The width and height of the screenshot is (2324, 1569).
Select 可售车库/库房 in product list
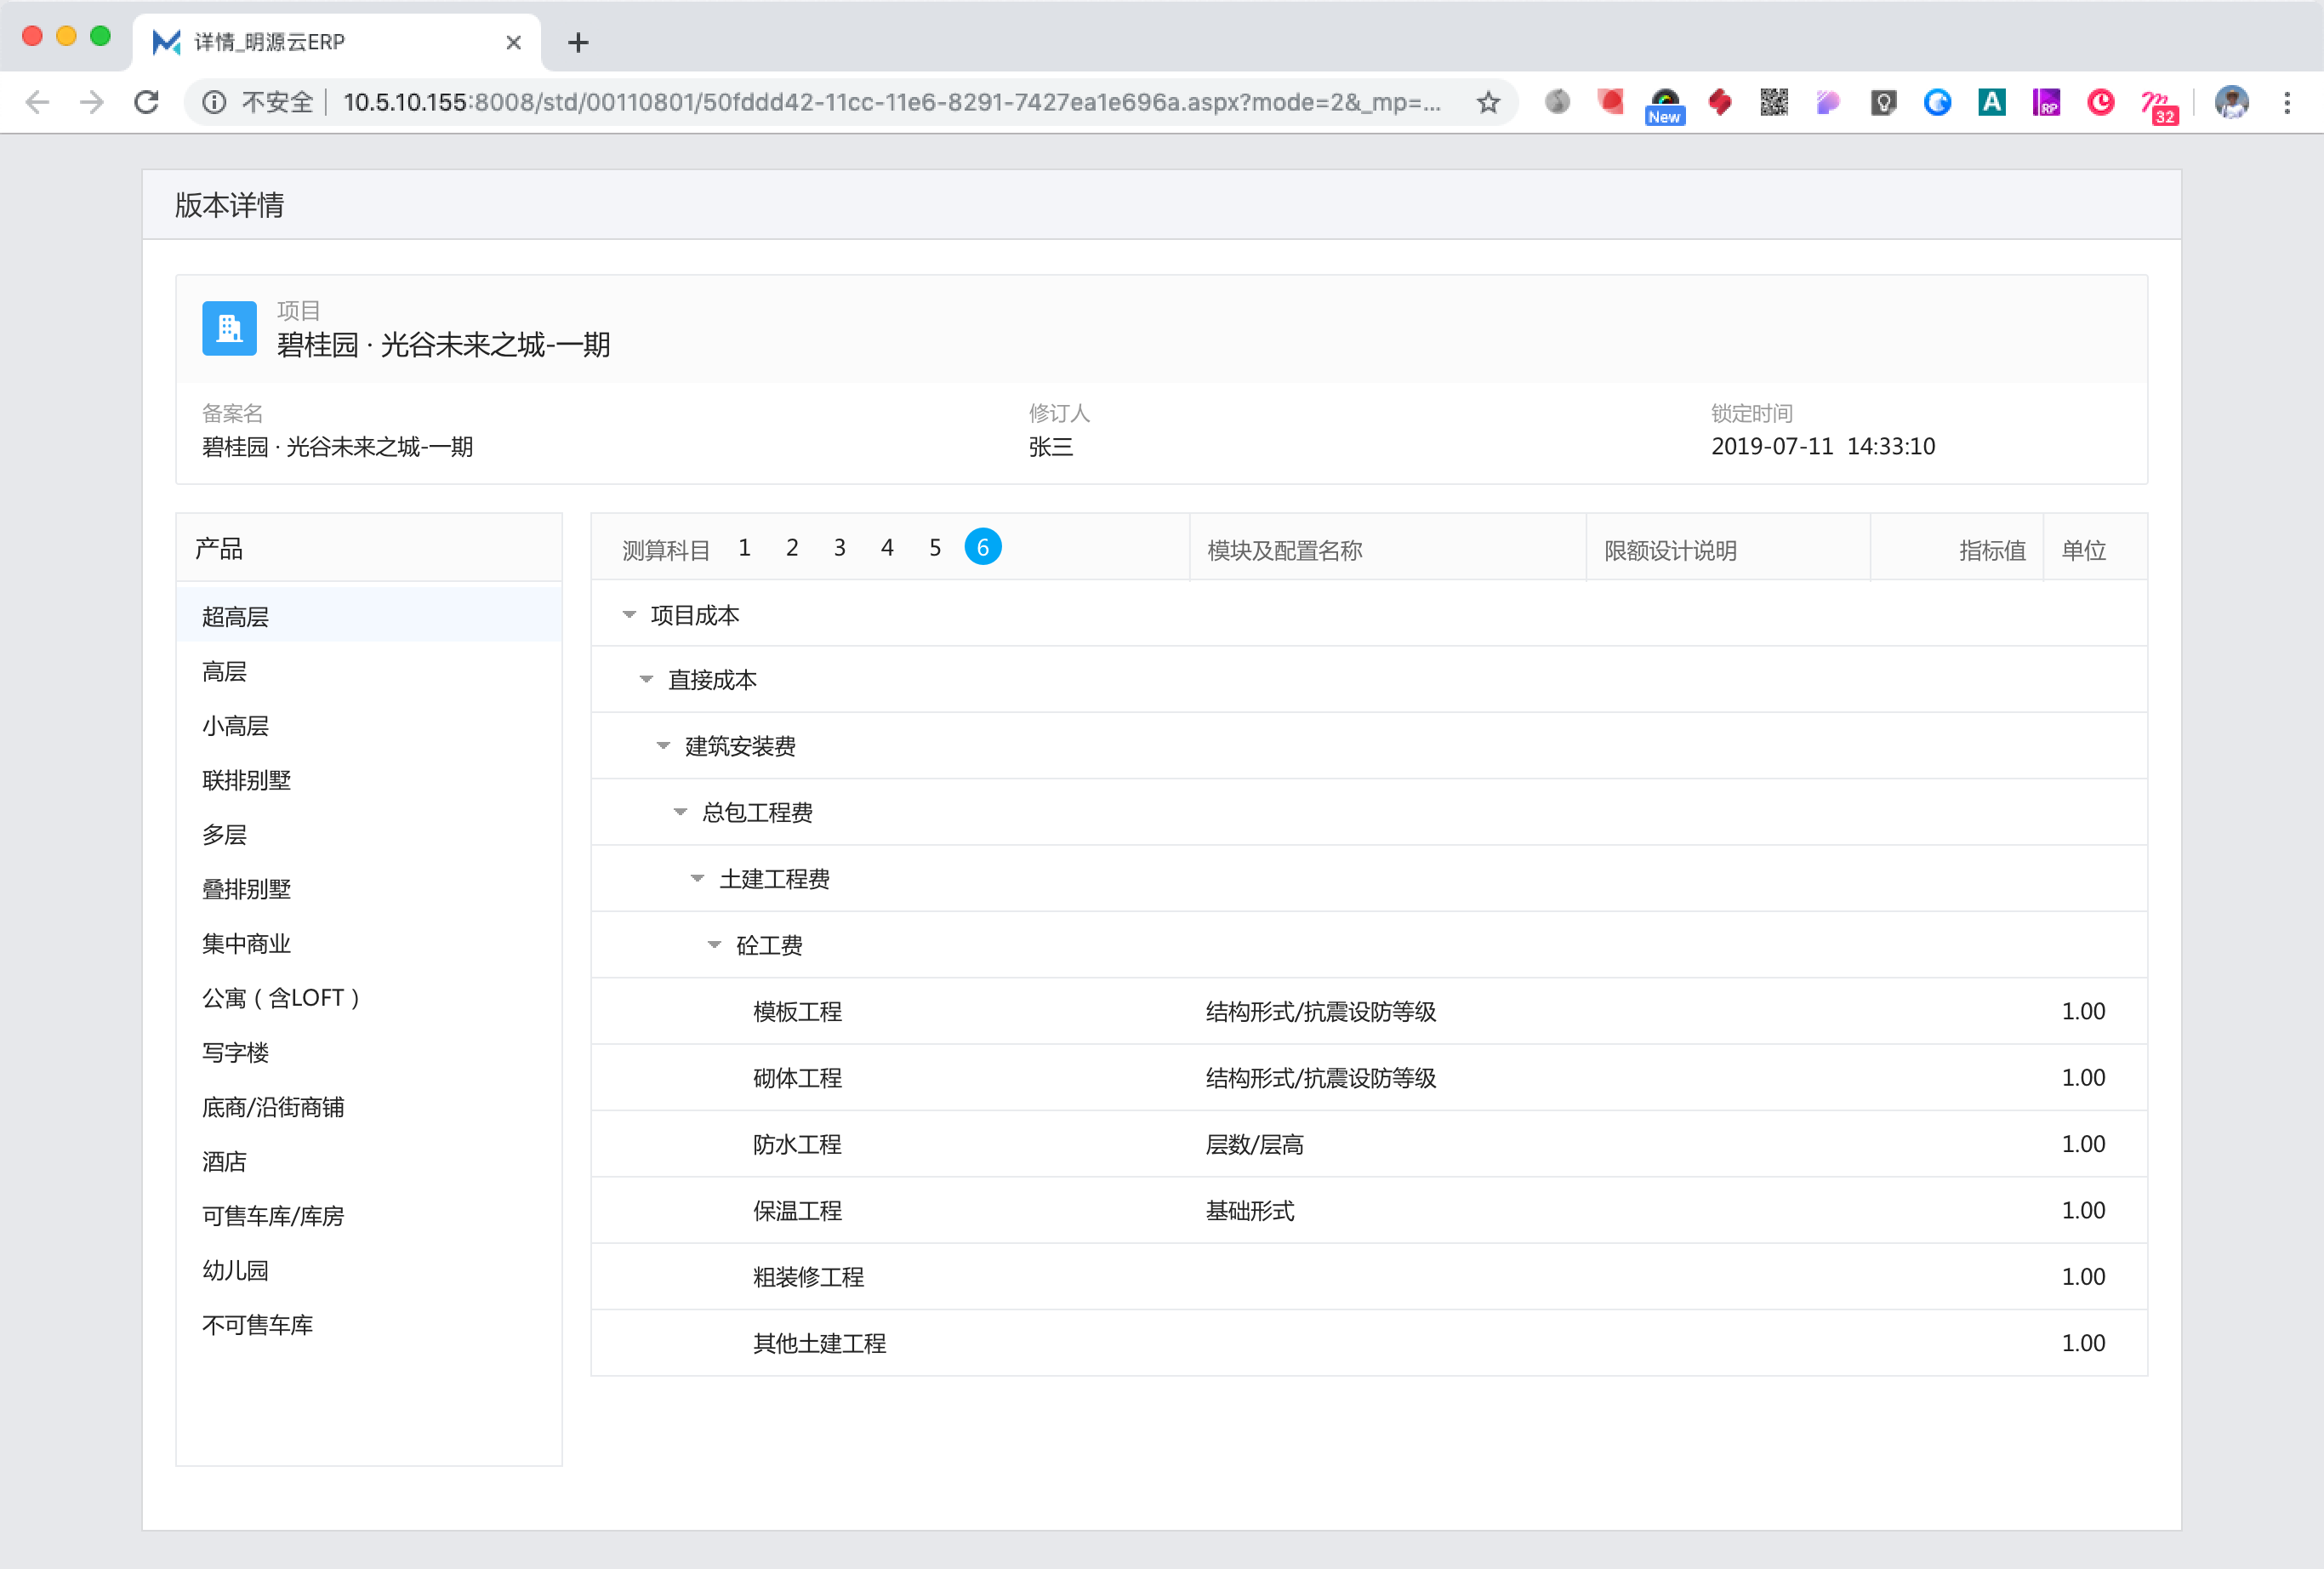pos(369,1216)
